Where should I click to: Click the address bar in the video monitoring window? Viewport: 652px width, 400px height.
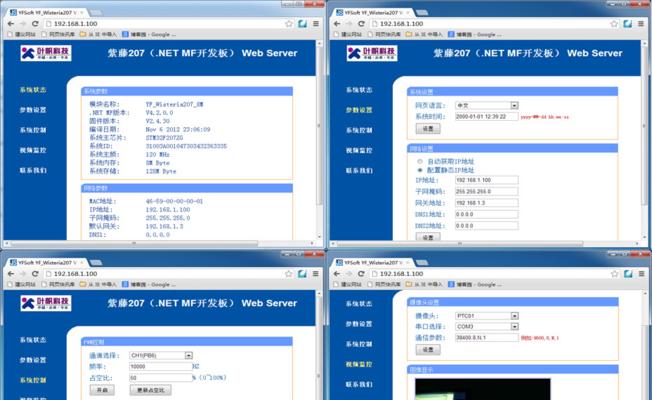point(491,274)
